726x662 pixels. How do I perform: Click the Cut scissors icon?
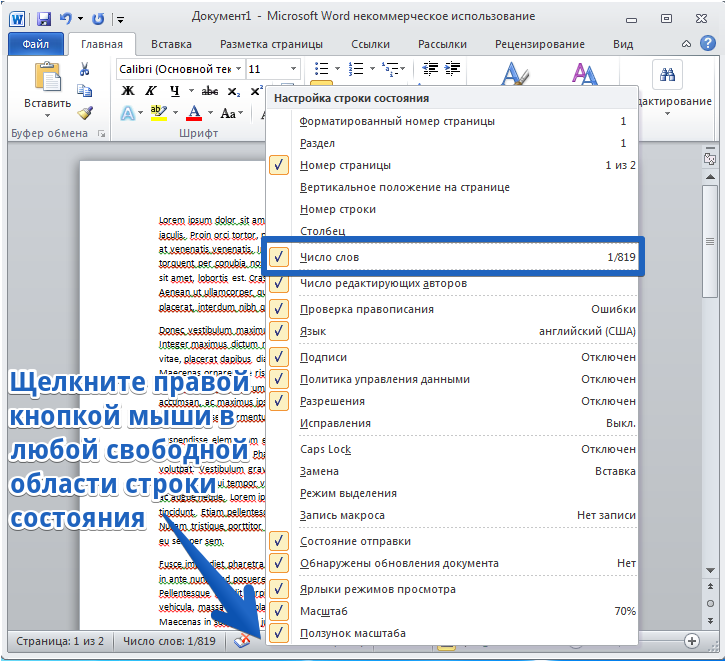click(84, 69)
